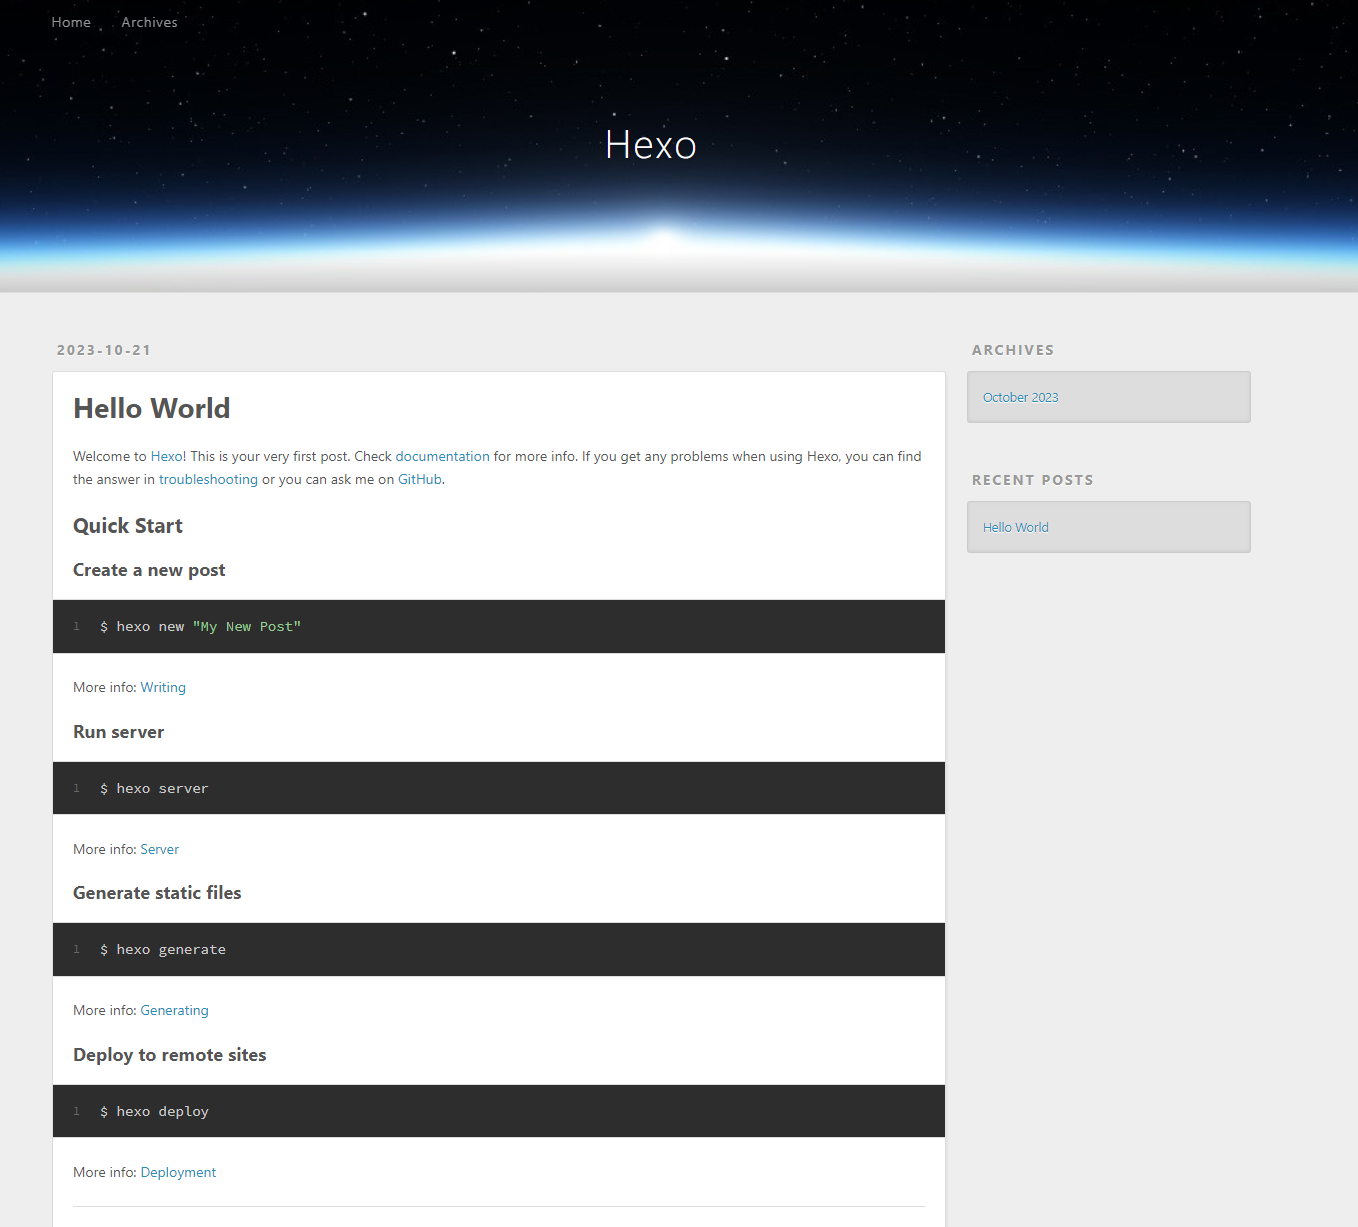Image resolution: width=1358 pixels, height=1227 pixels.
Task: Click the Generate static files heading
Action: [x=157, y=893]
